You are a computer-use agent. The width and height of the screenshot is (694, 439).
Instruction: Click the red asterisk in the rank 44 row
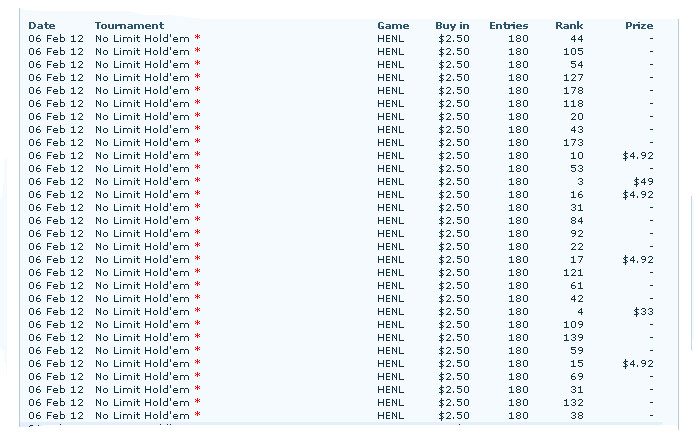coord(197,37)
